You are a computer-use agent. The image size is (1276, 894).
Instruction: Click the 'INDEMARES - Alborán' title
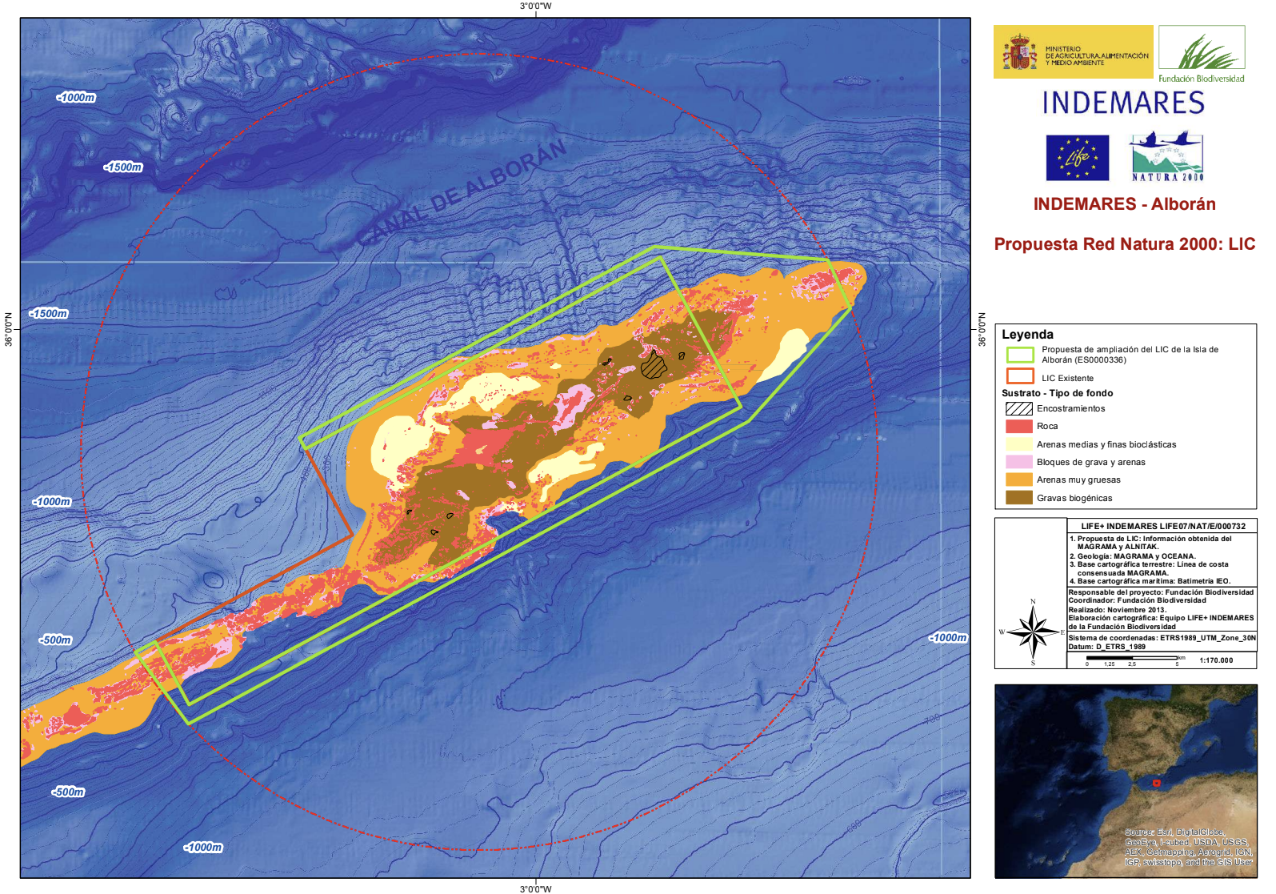[1124, 204]
